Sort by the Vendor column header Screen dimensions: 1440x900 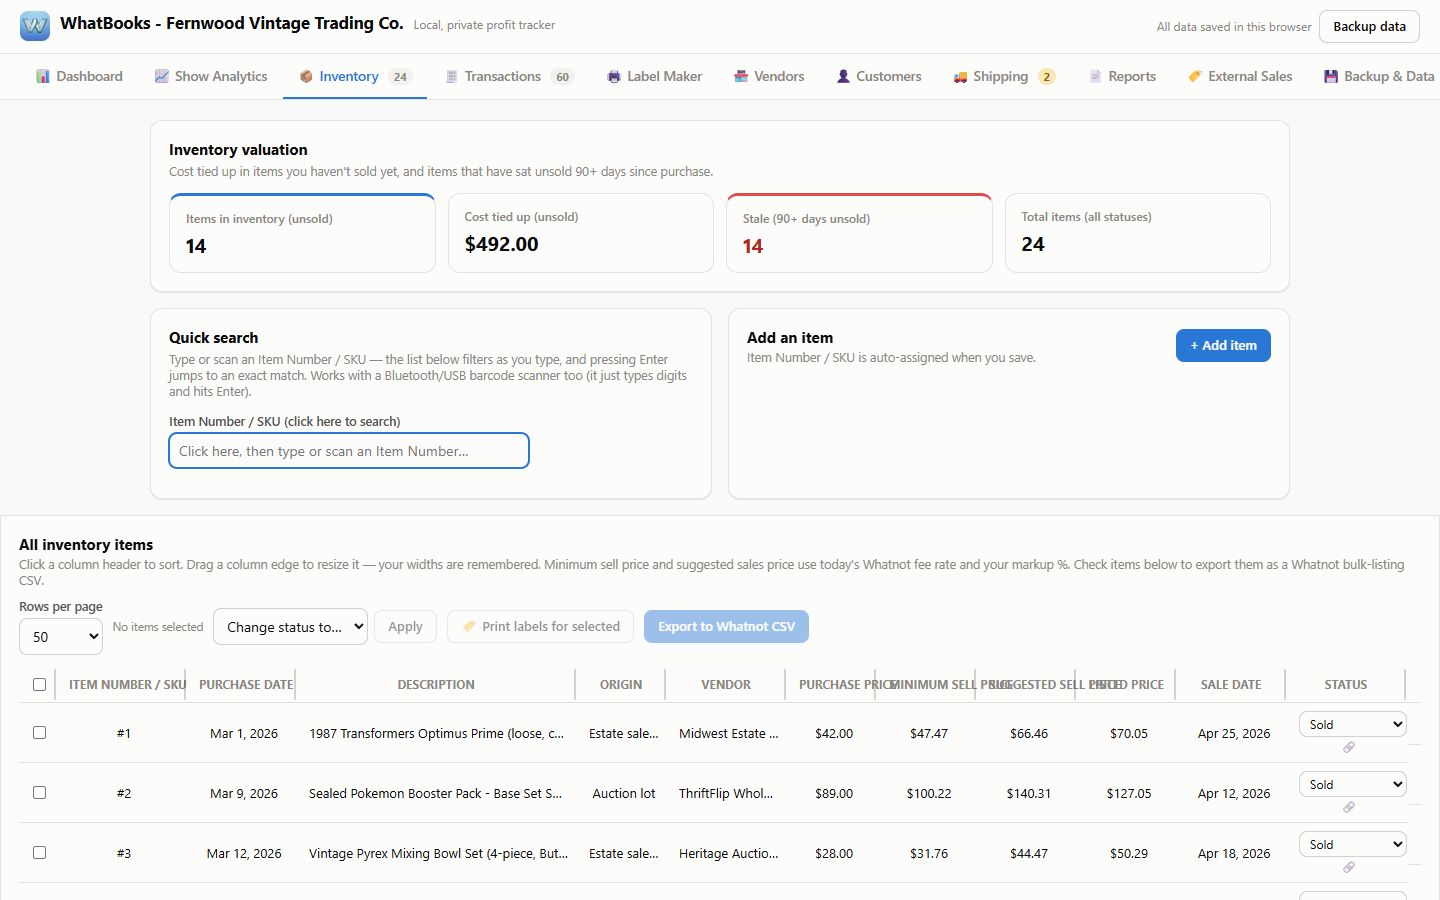point(726,685)
